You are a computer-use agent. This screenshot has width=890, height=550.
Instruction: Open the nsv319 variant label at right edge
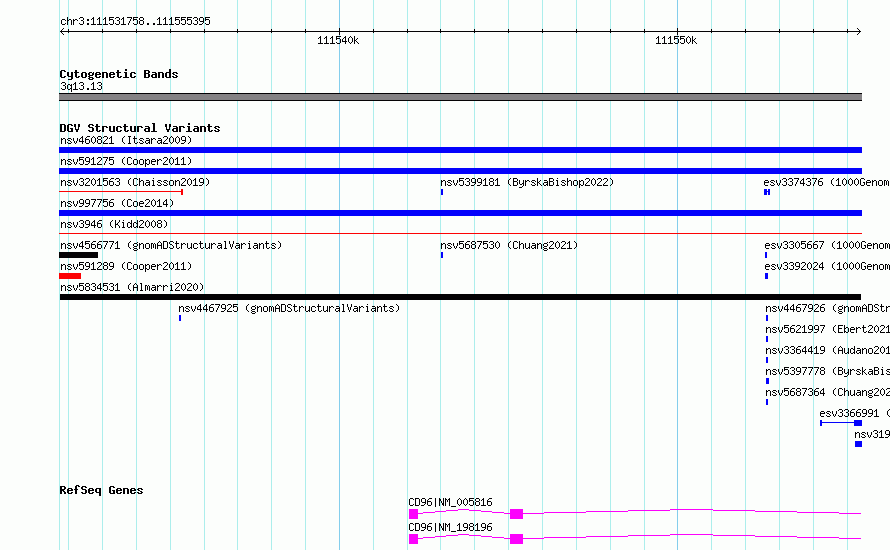click(x=872, y=434)
